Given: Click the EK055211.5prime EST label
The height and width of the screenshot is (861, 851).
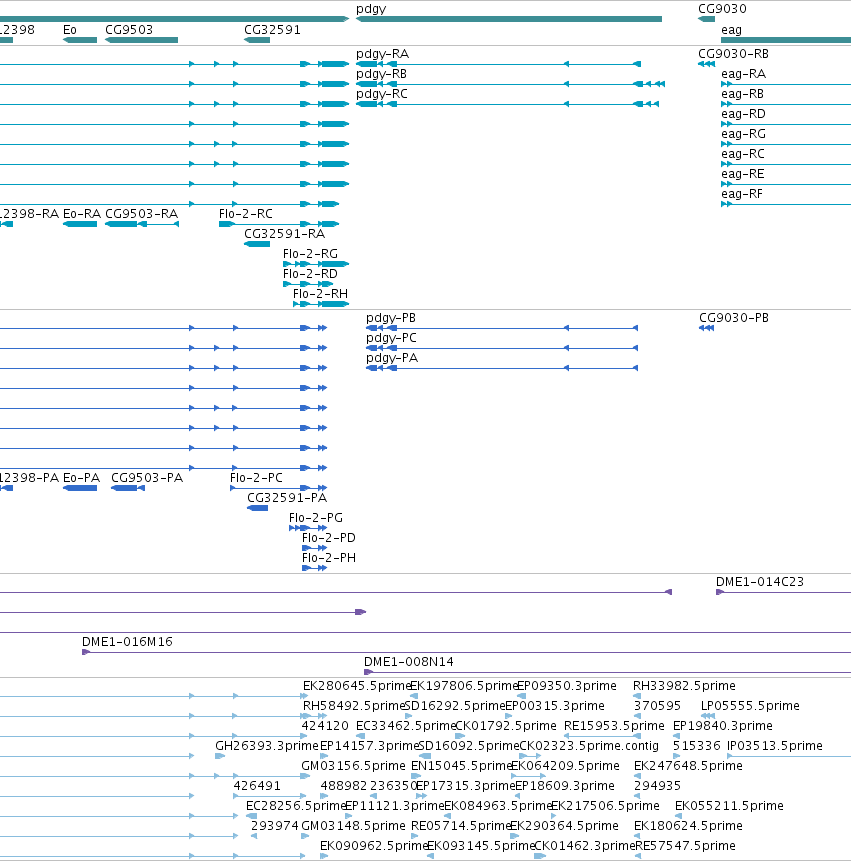Looking at the screenshot, I should point(729,806).
